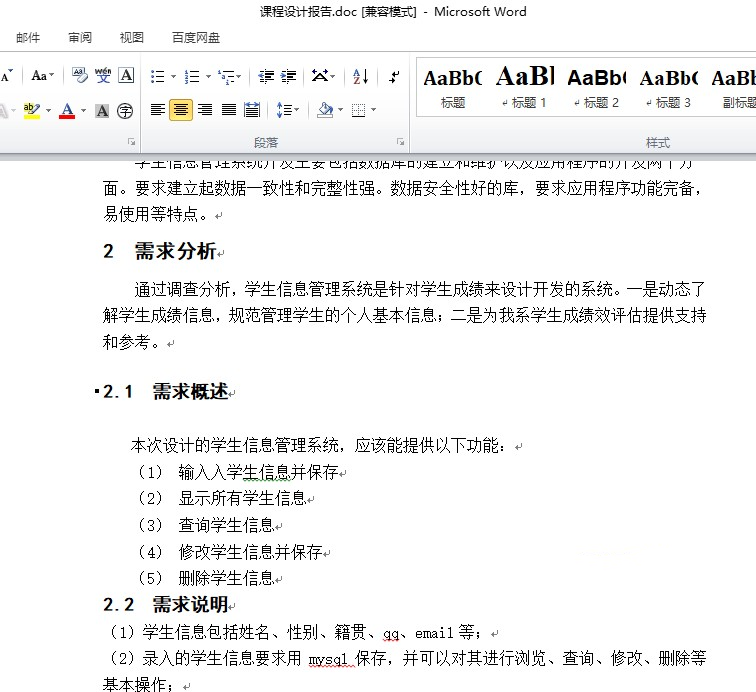This screenshot has width=756, height=692.
Task: Click the heading "2.1 需求概述"
Action: coord(165,392)
